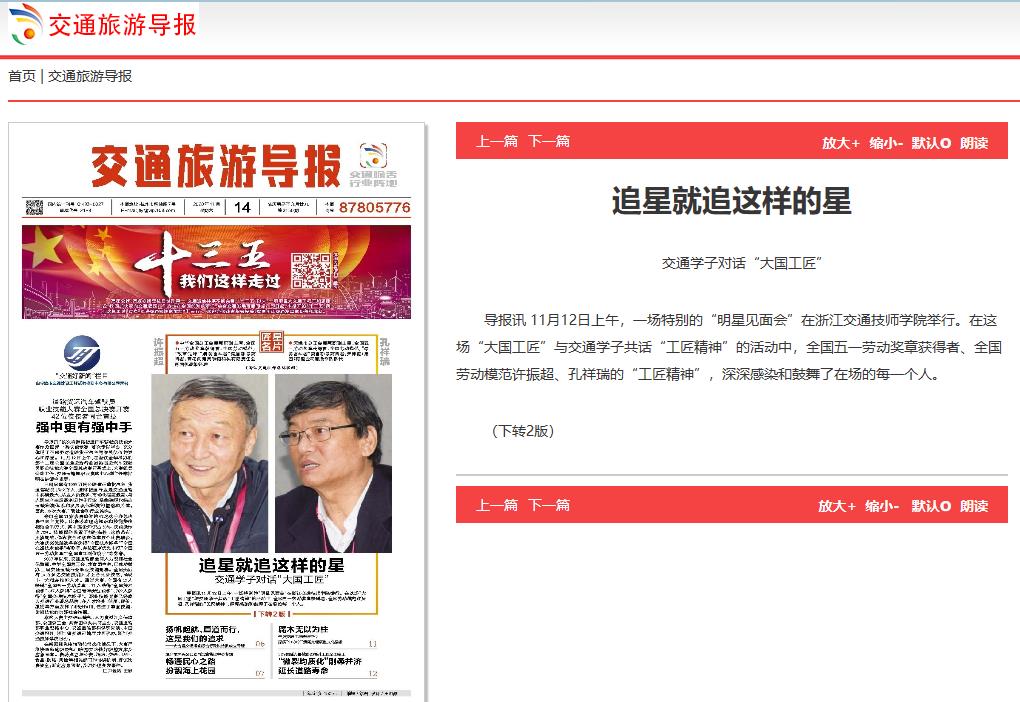Open the 庞木无以为柱 teaser
Screen dimensions: 1020x702
point(303,629)
